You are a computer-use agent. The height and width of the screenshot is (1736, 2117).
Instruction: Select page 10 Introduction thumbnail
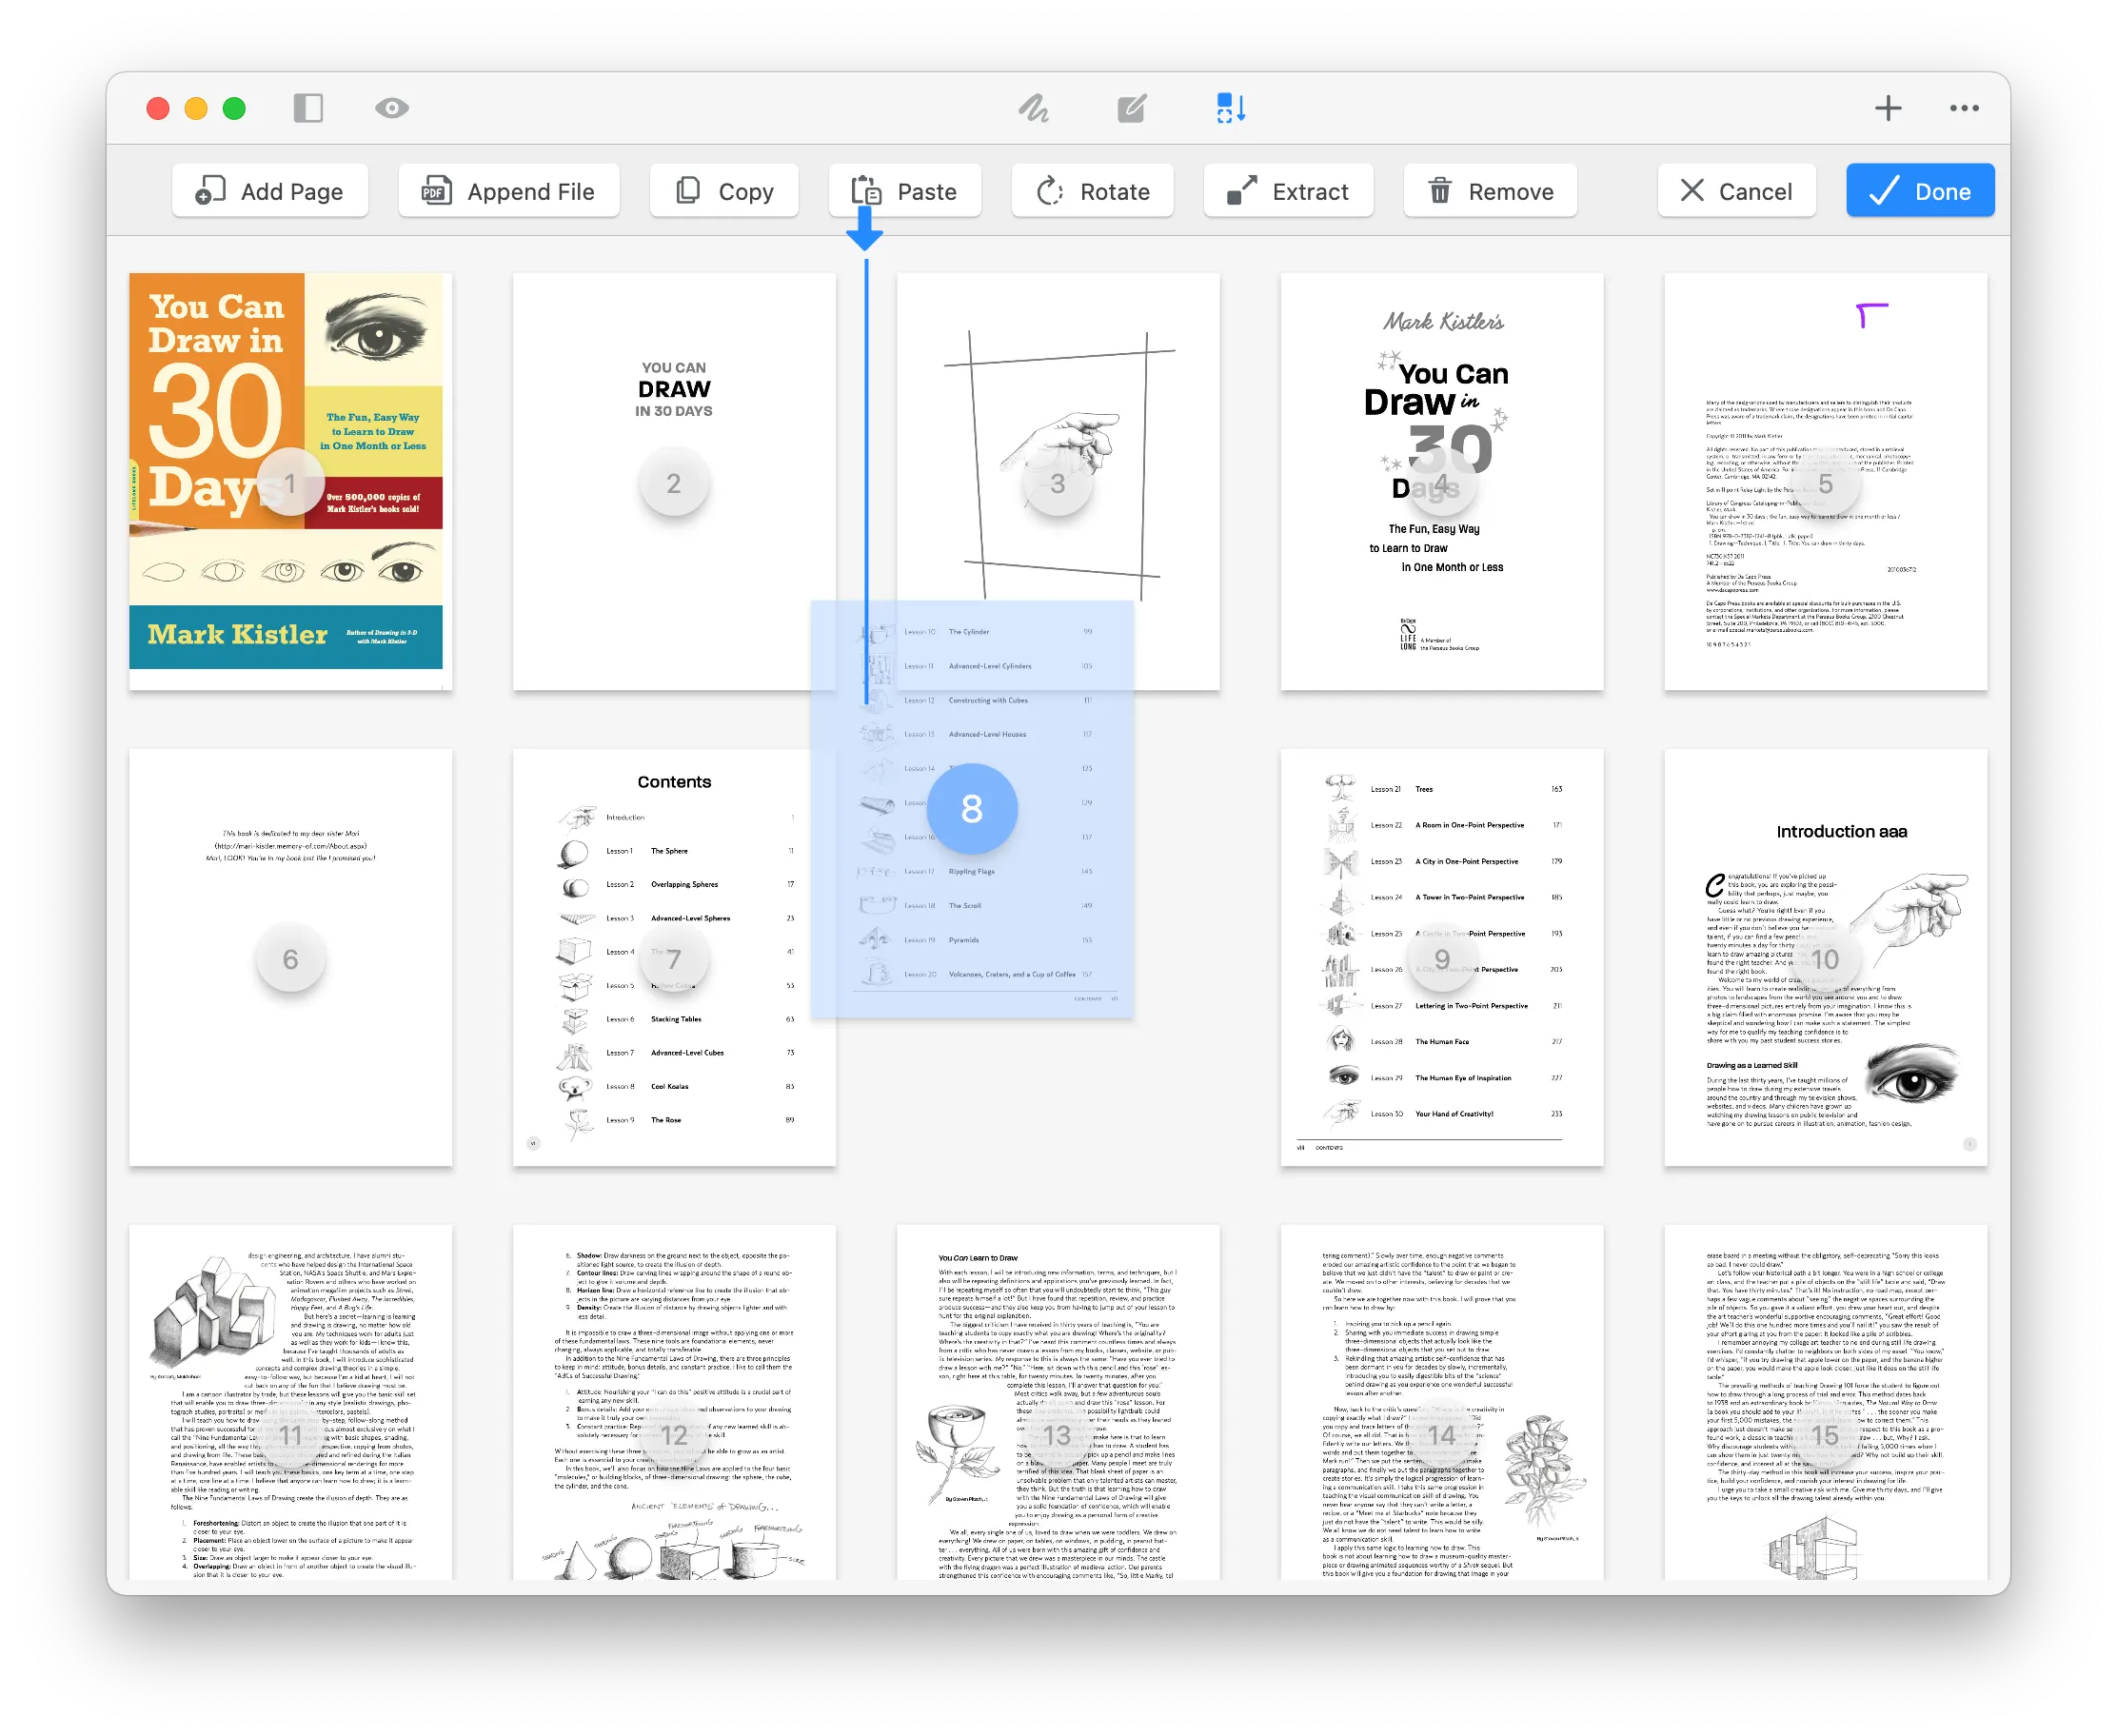coord(1825,958)
